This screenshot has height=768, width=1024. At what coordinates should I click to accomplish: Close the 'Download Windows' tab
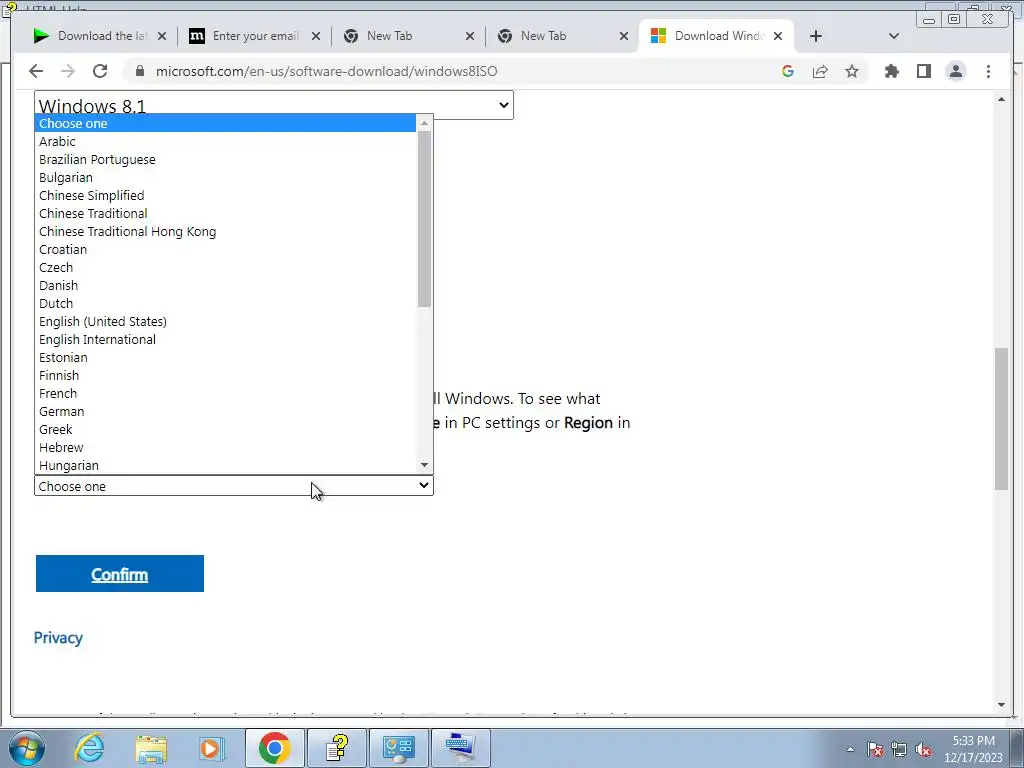pyautogui.click(x=778, y=36)
